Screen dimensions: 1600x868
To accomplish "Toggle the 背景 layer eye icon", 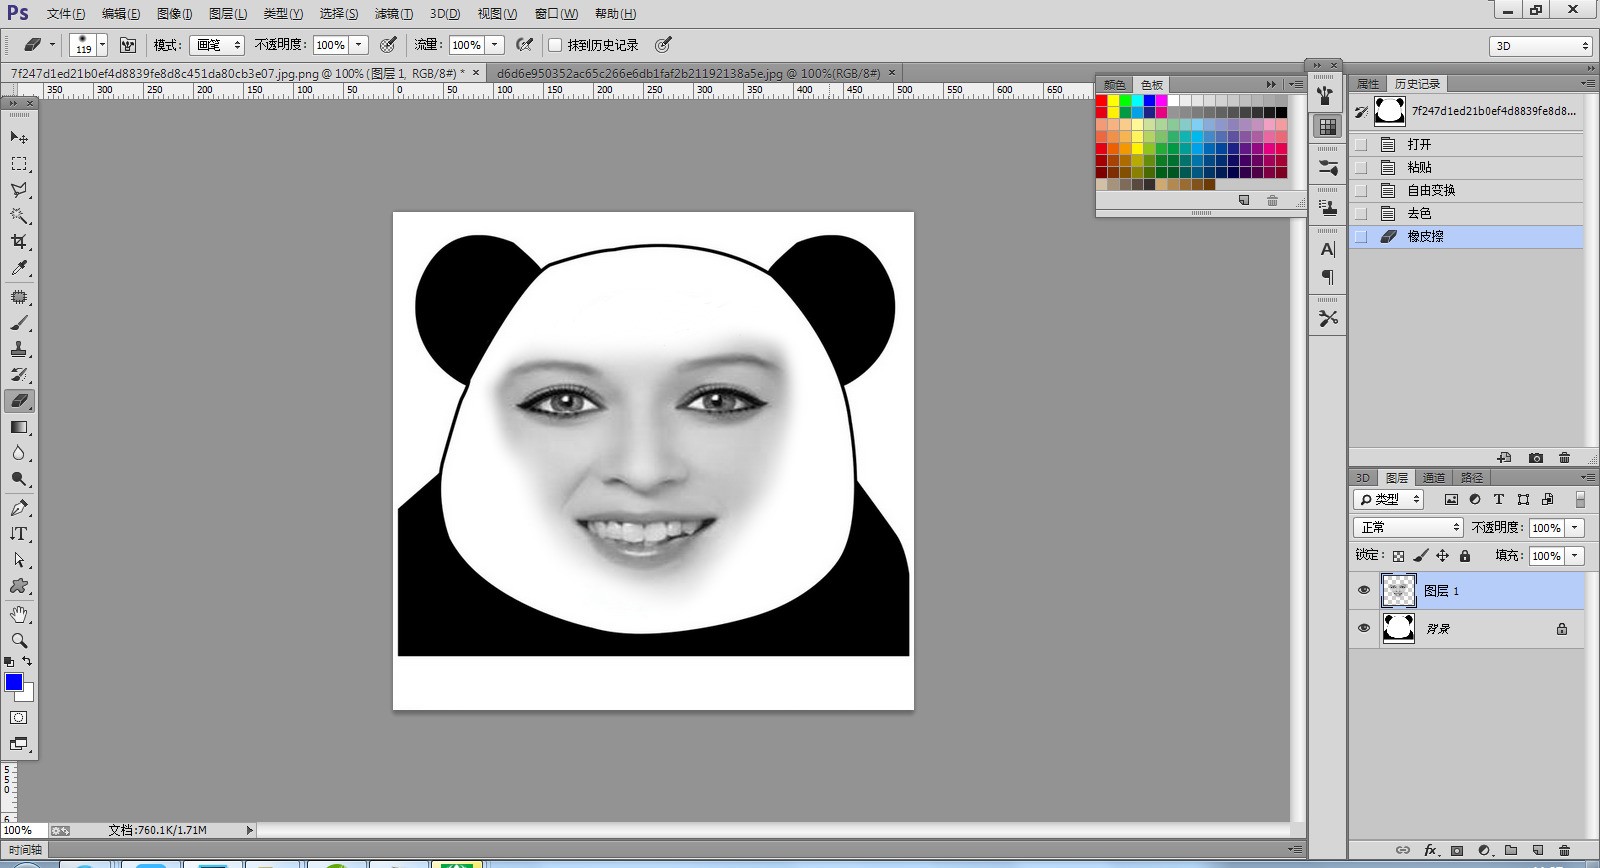I will point(1363,628).
